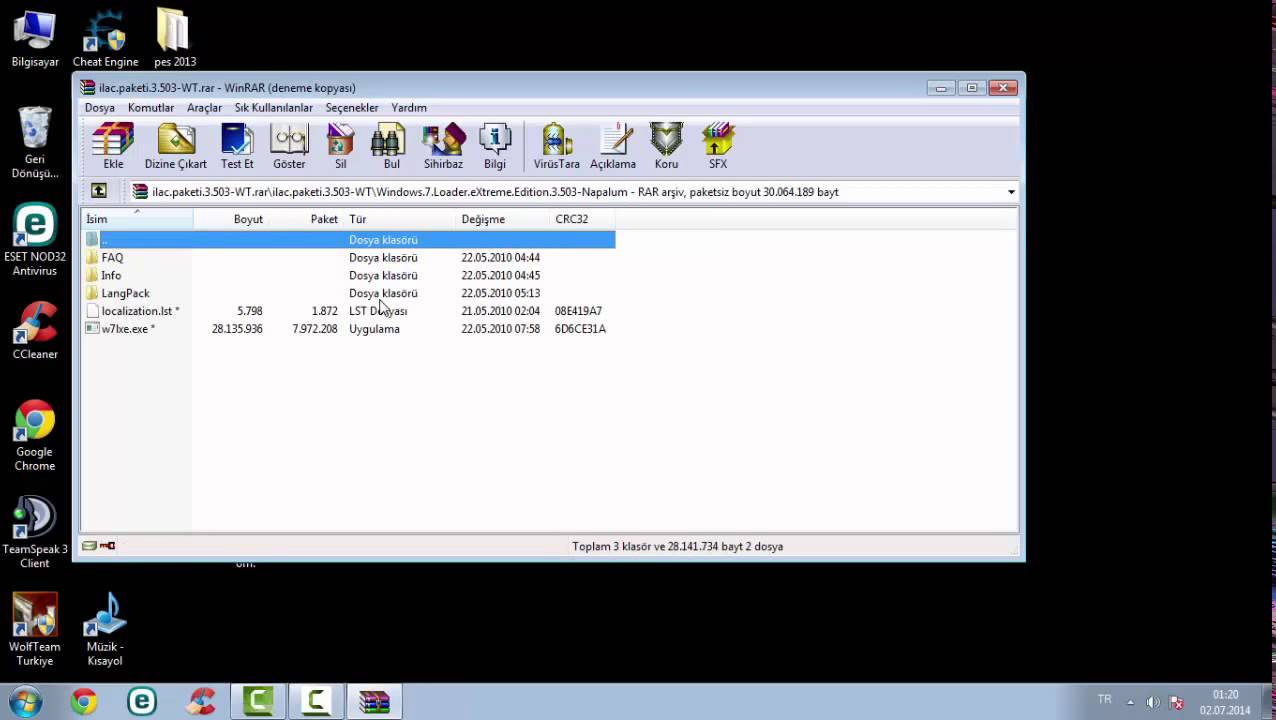Click the TR language indicator
Image resolution: width=1276 pixels, height=720 pixels.
click(1104, 700)
